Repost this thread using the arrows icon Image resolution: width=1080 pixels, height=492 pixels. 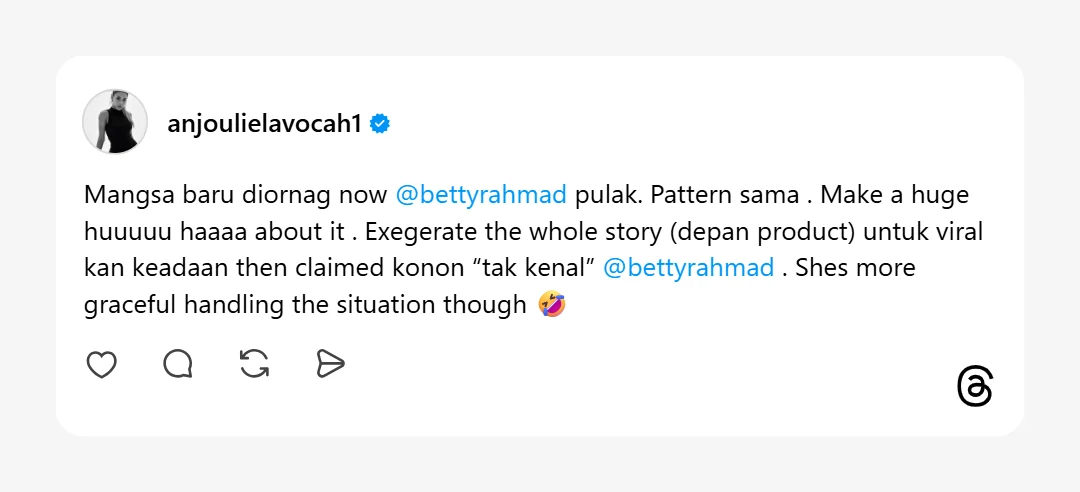coord(255,365)
